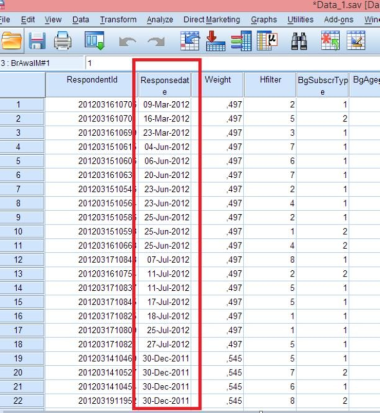This screenshot has width=380, height=413.
Task: Select row number 12 header
Action: coord(22,259)
